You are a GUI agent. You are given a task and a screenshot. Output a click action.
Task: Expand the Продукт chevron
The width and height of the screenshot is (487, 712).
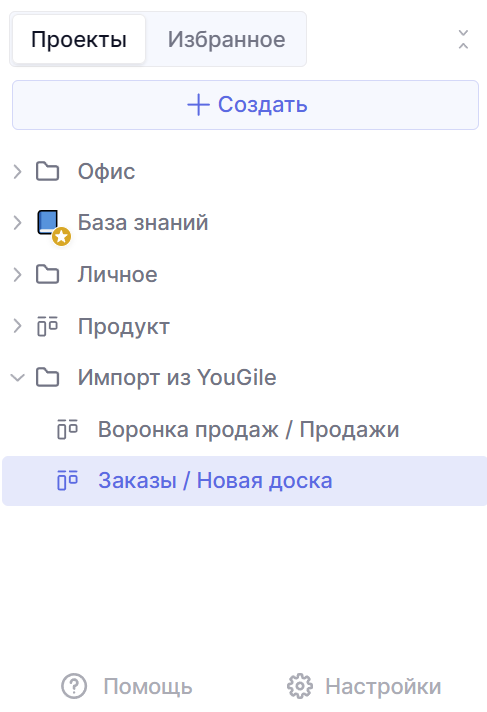click(x=17, y=326)
